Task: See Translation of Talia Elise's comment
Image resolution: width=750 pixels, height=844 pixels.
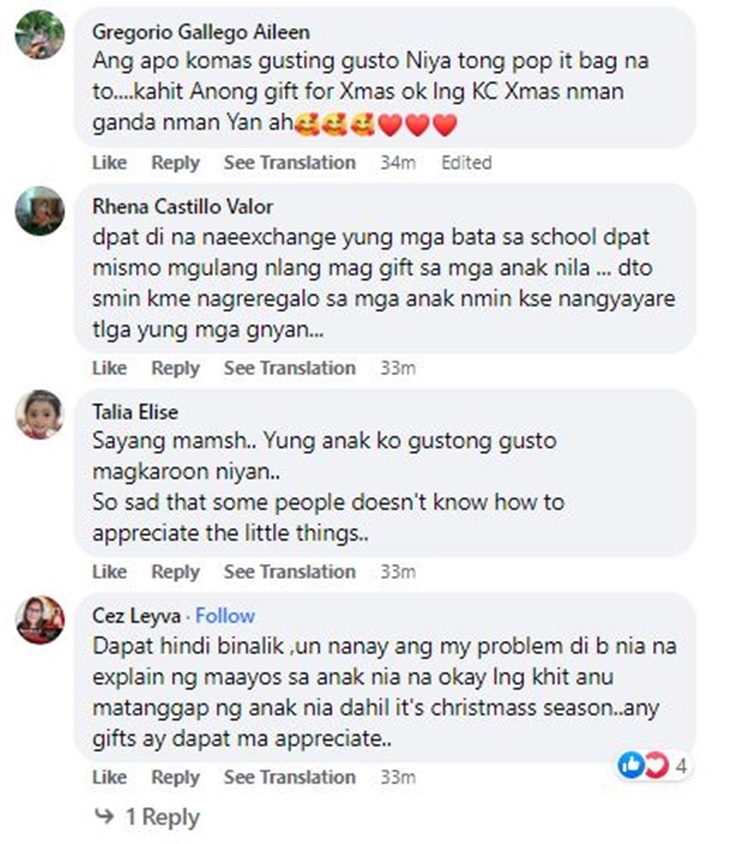Action: 290,572
